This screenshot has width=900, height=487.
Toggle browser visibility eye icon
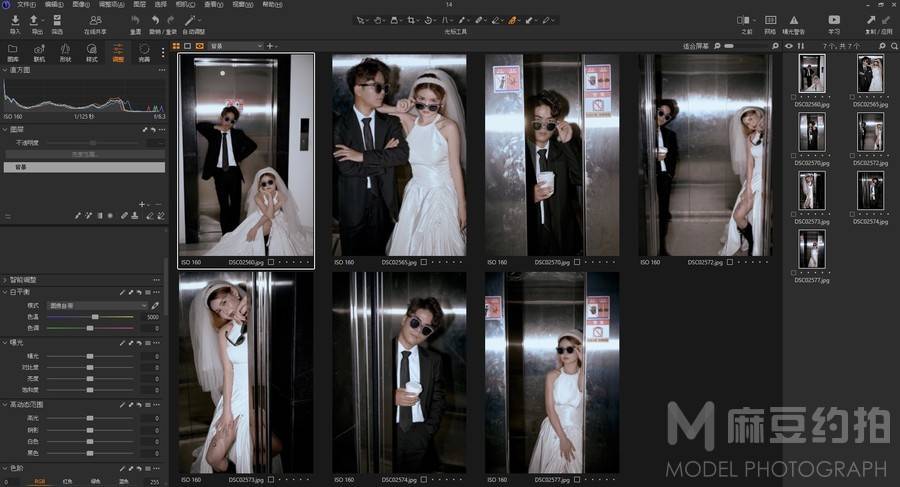pos(789,46)
